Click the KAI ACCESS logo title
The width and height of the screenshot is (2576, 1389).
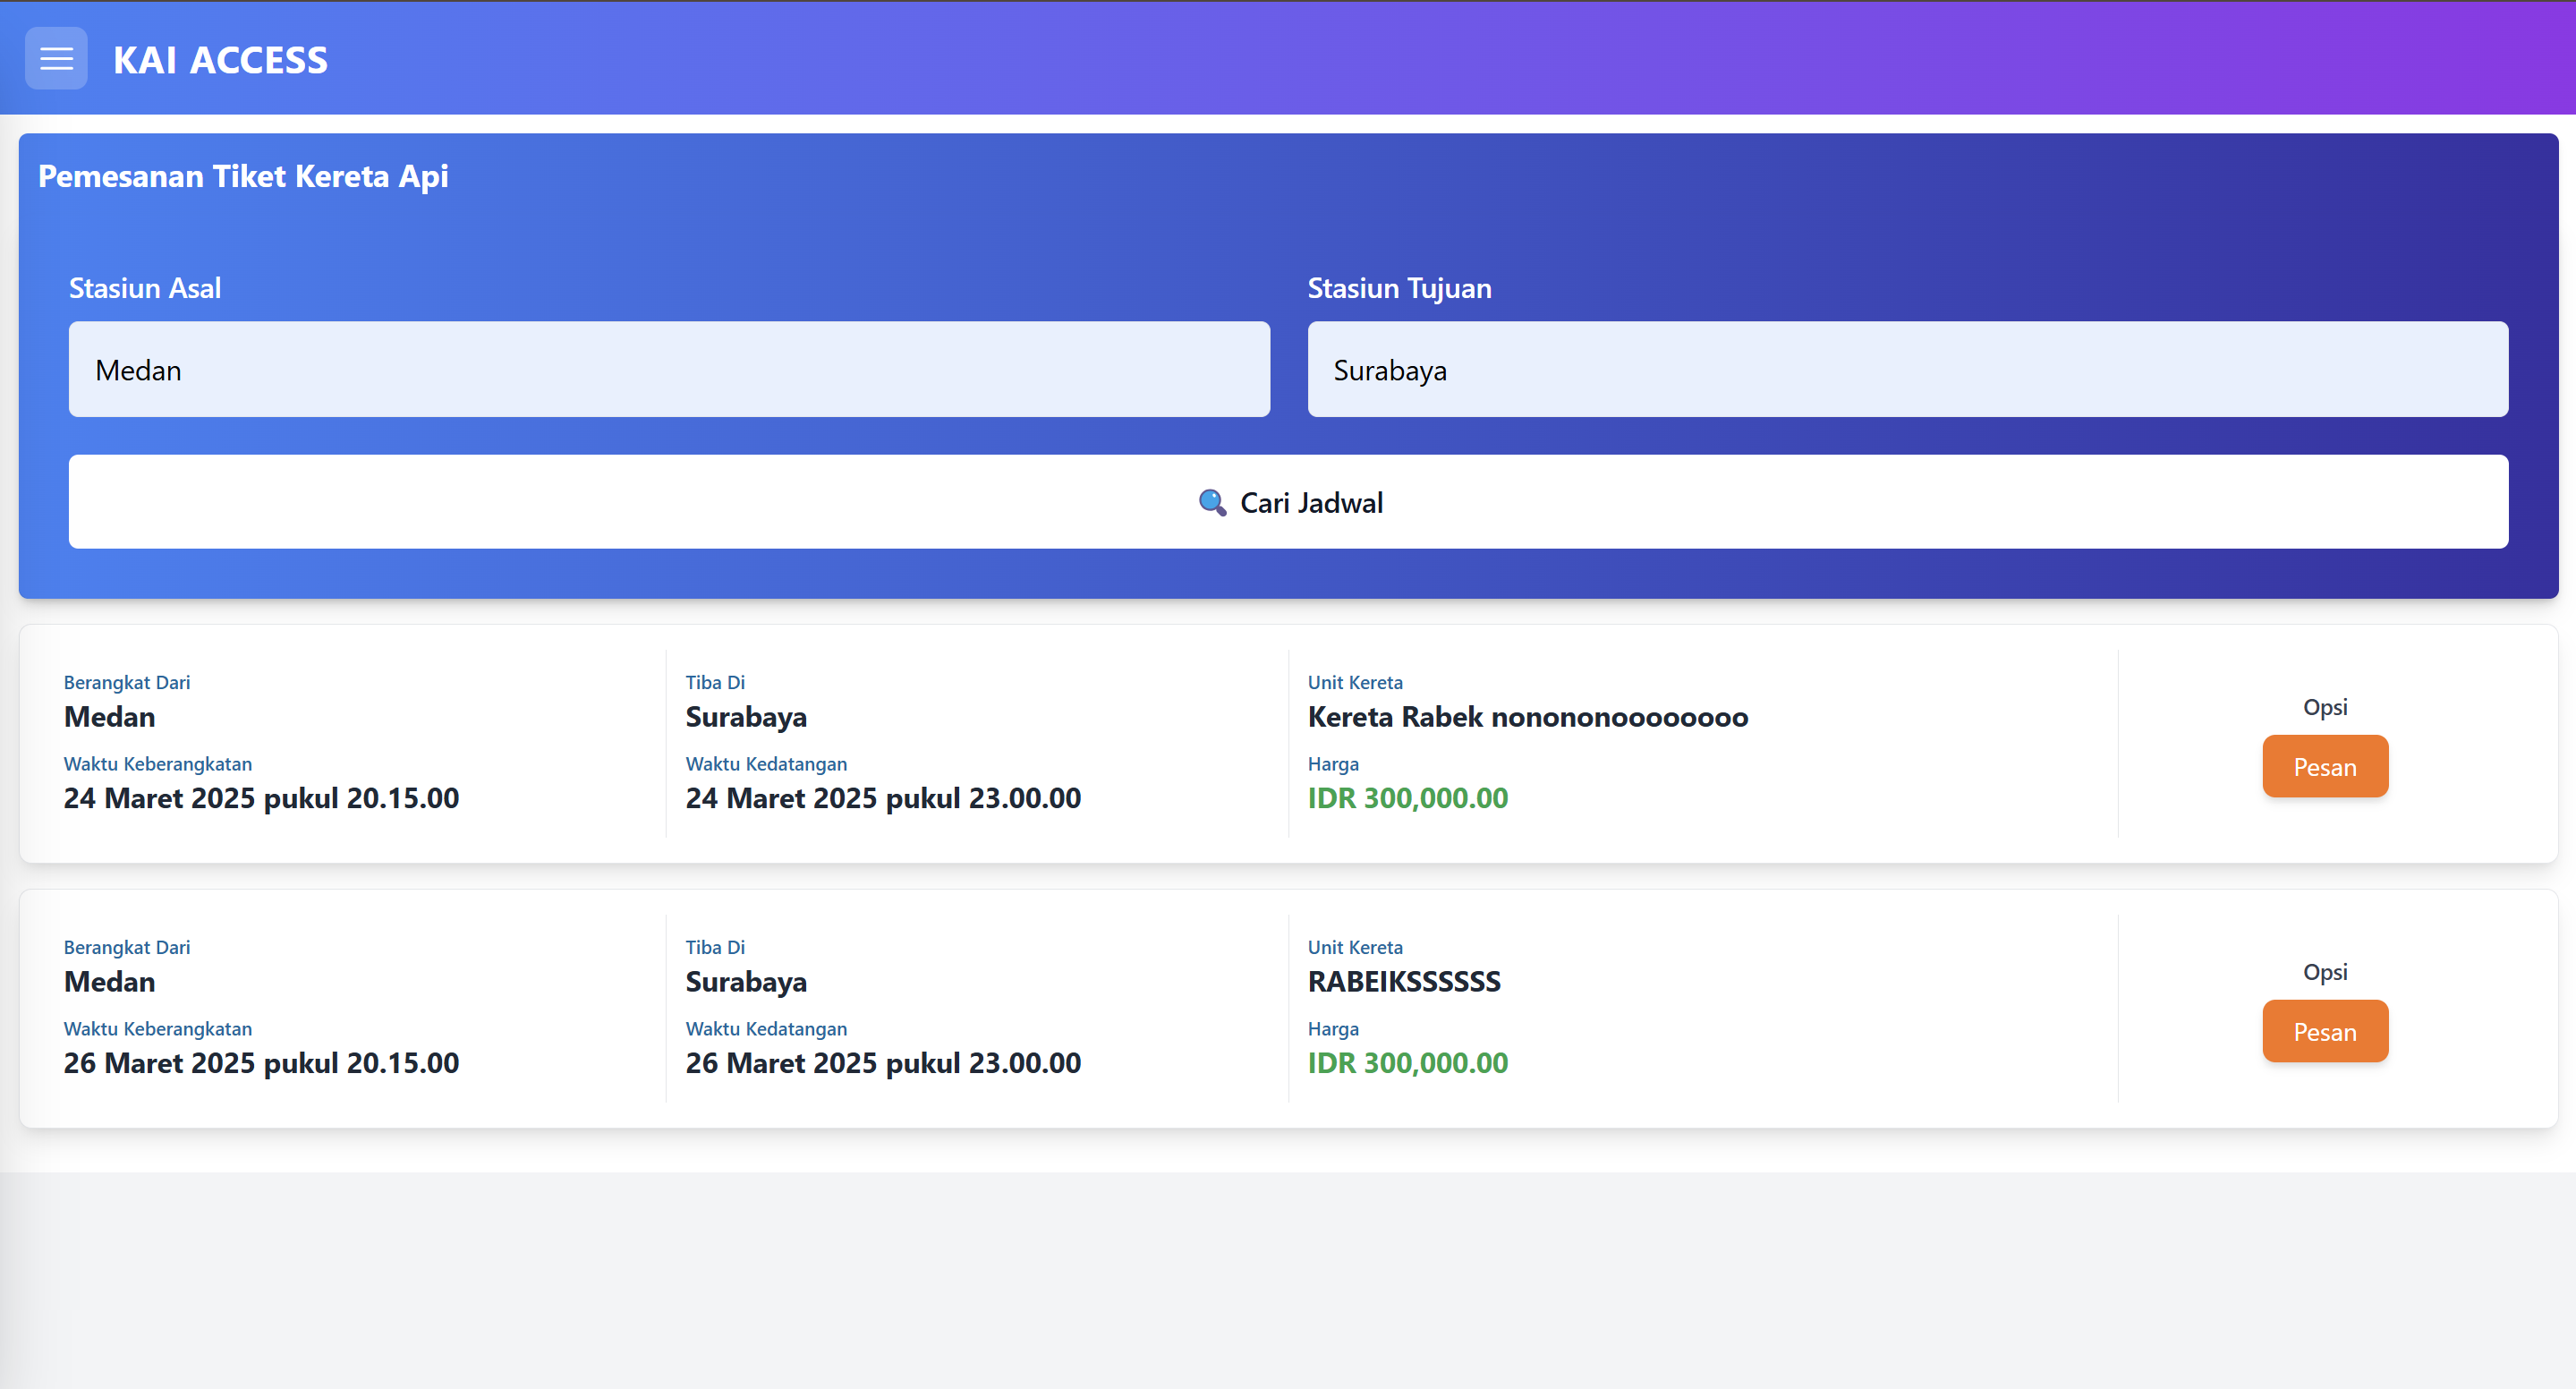(220, 60)
